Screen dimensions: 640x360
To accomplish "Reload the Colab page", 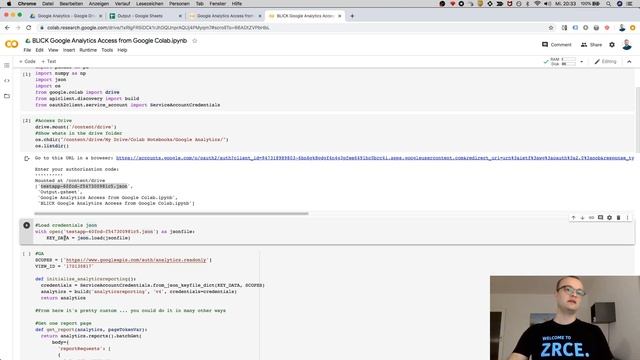I will (29, 28).
